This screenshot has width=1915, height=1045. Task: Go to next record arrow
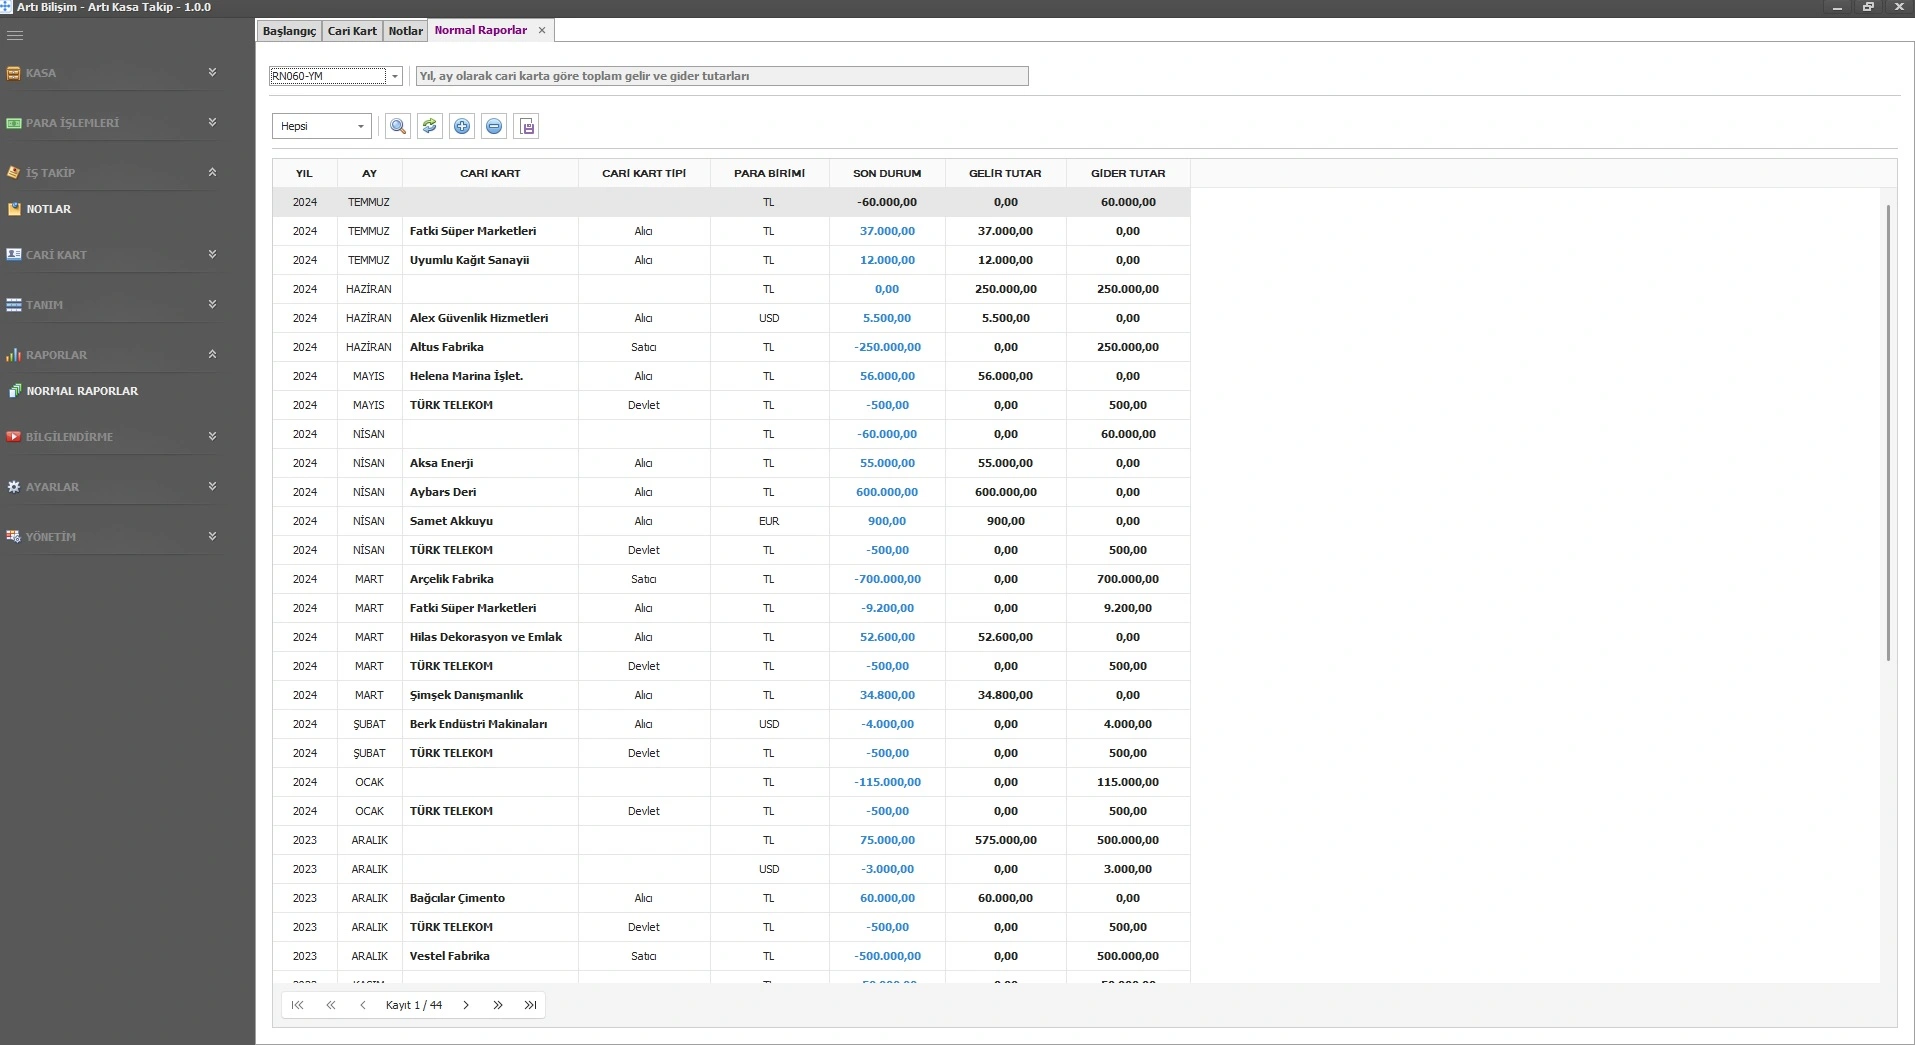point(466,1005)
